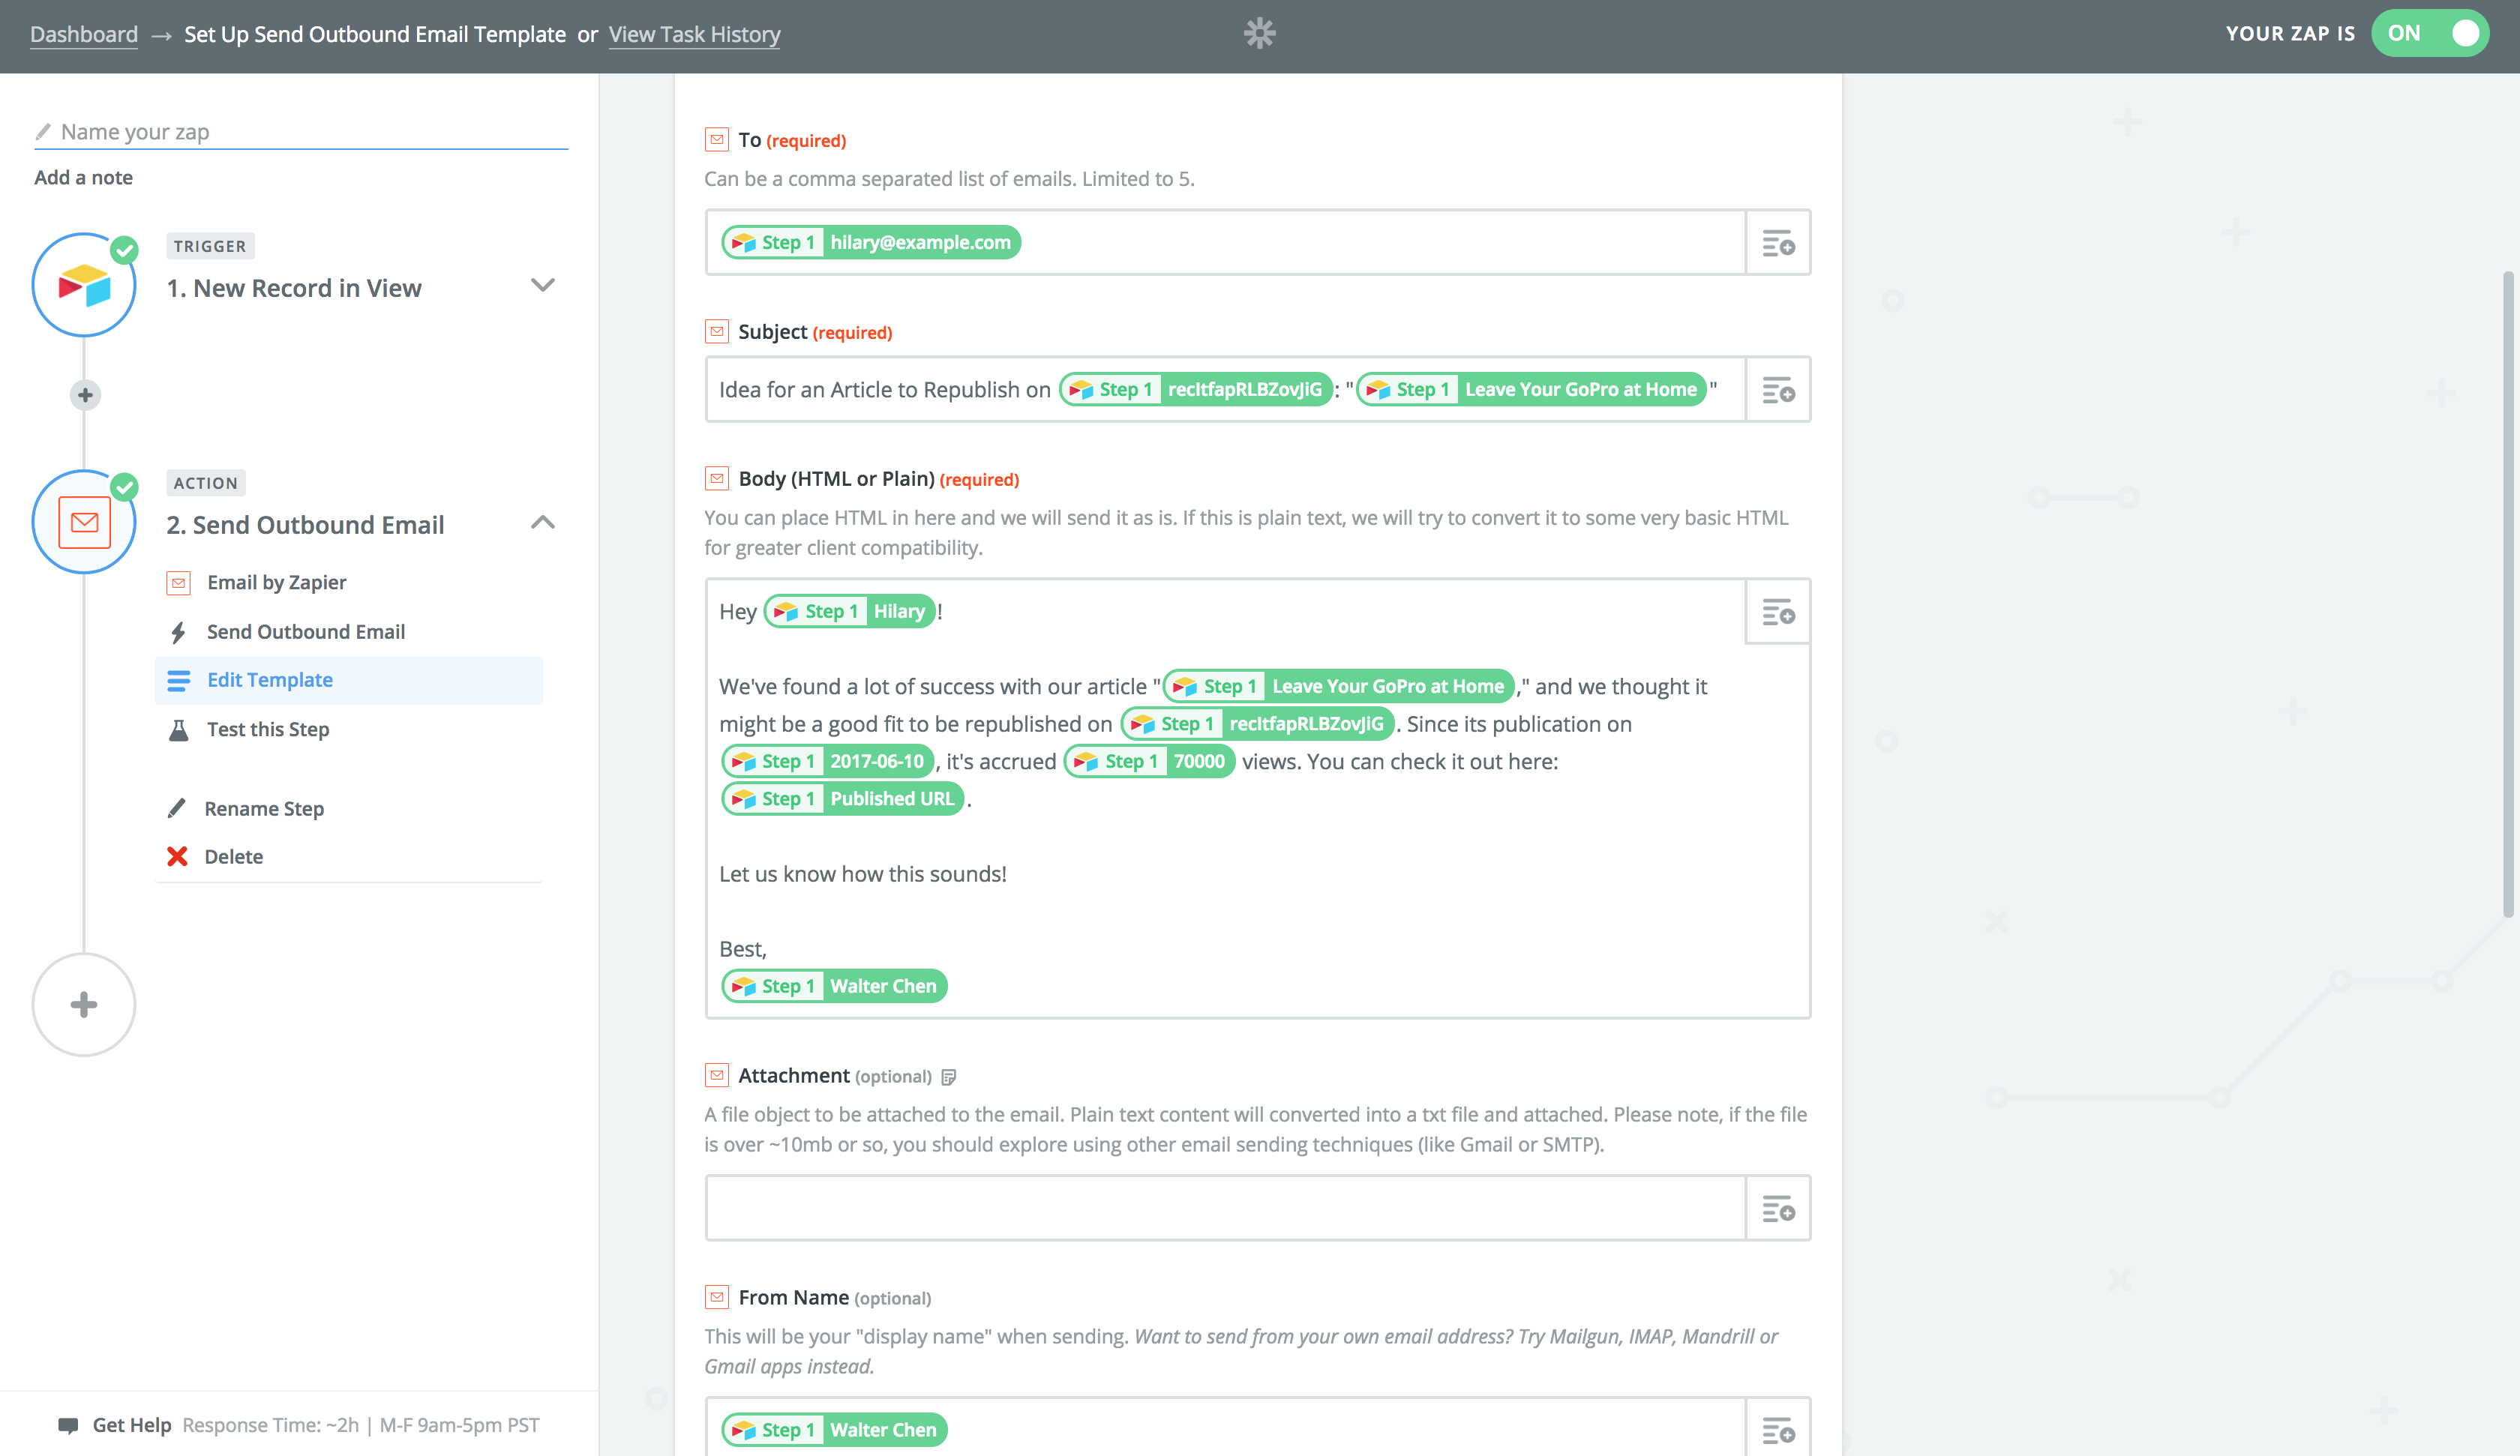Insert a field in From Name input
The width and height of the screenshot is (2520, 1456).
tap(1778, 1430)
